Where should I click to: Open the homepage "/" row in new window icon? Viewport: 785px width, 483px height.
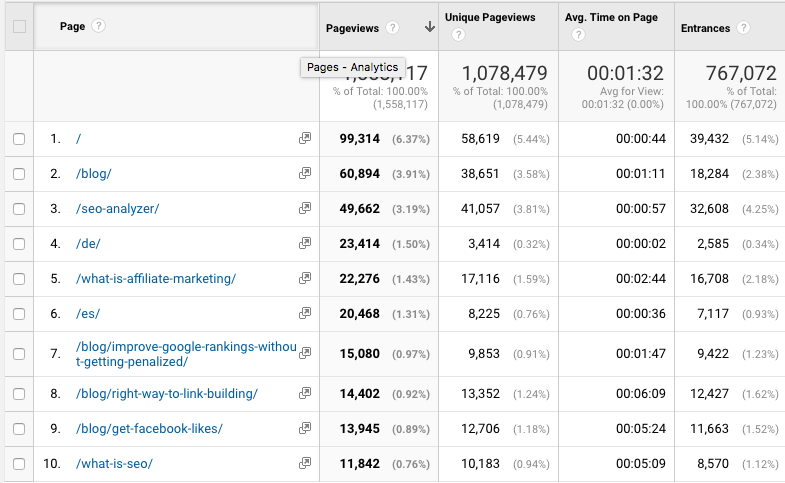[305, 138]
